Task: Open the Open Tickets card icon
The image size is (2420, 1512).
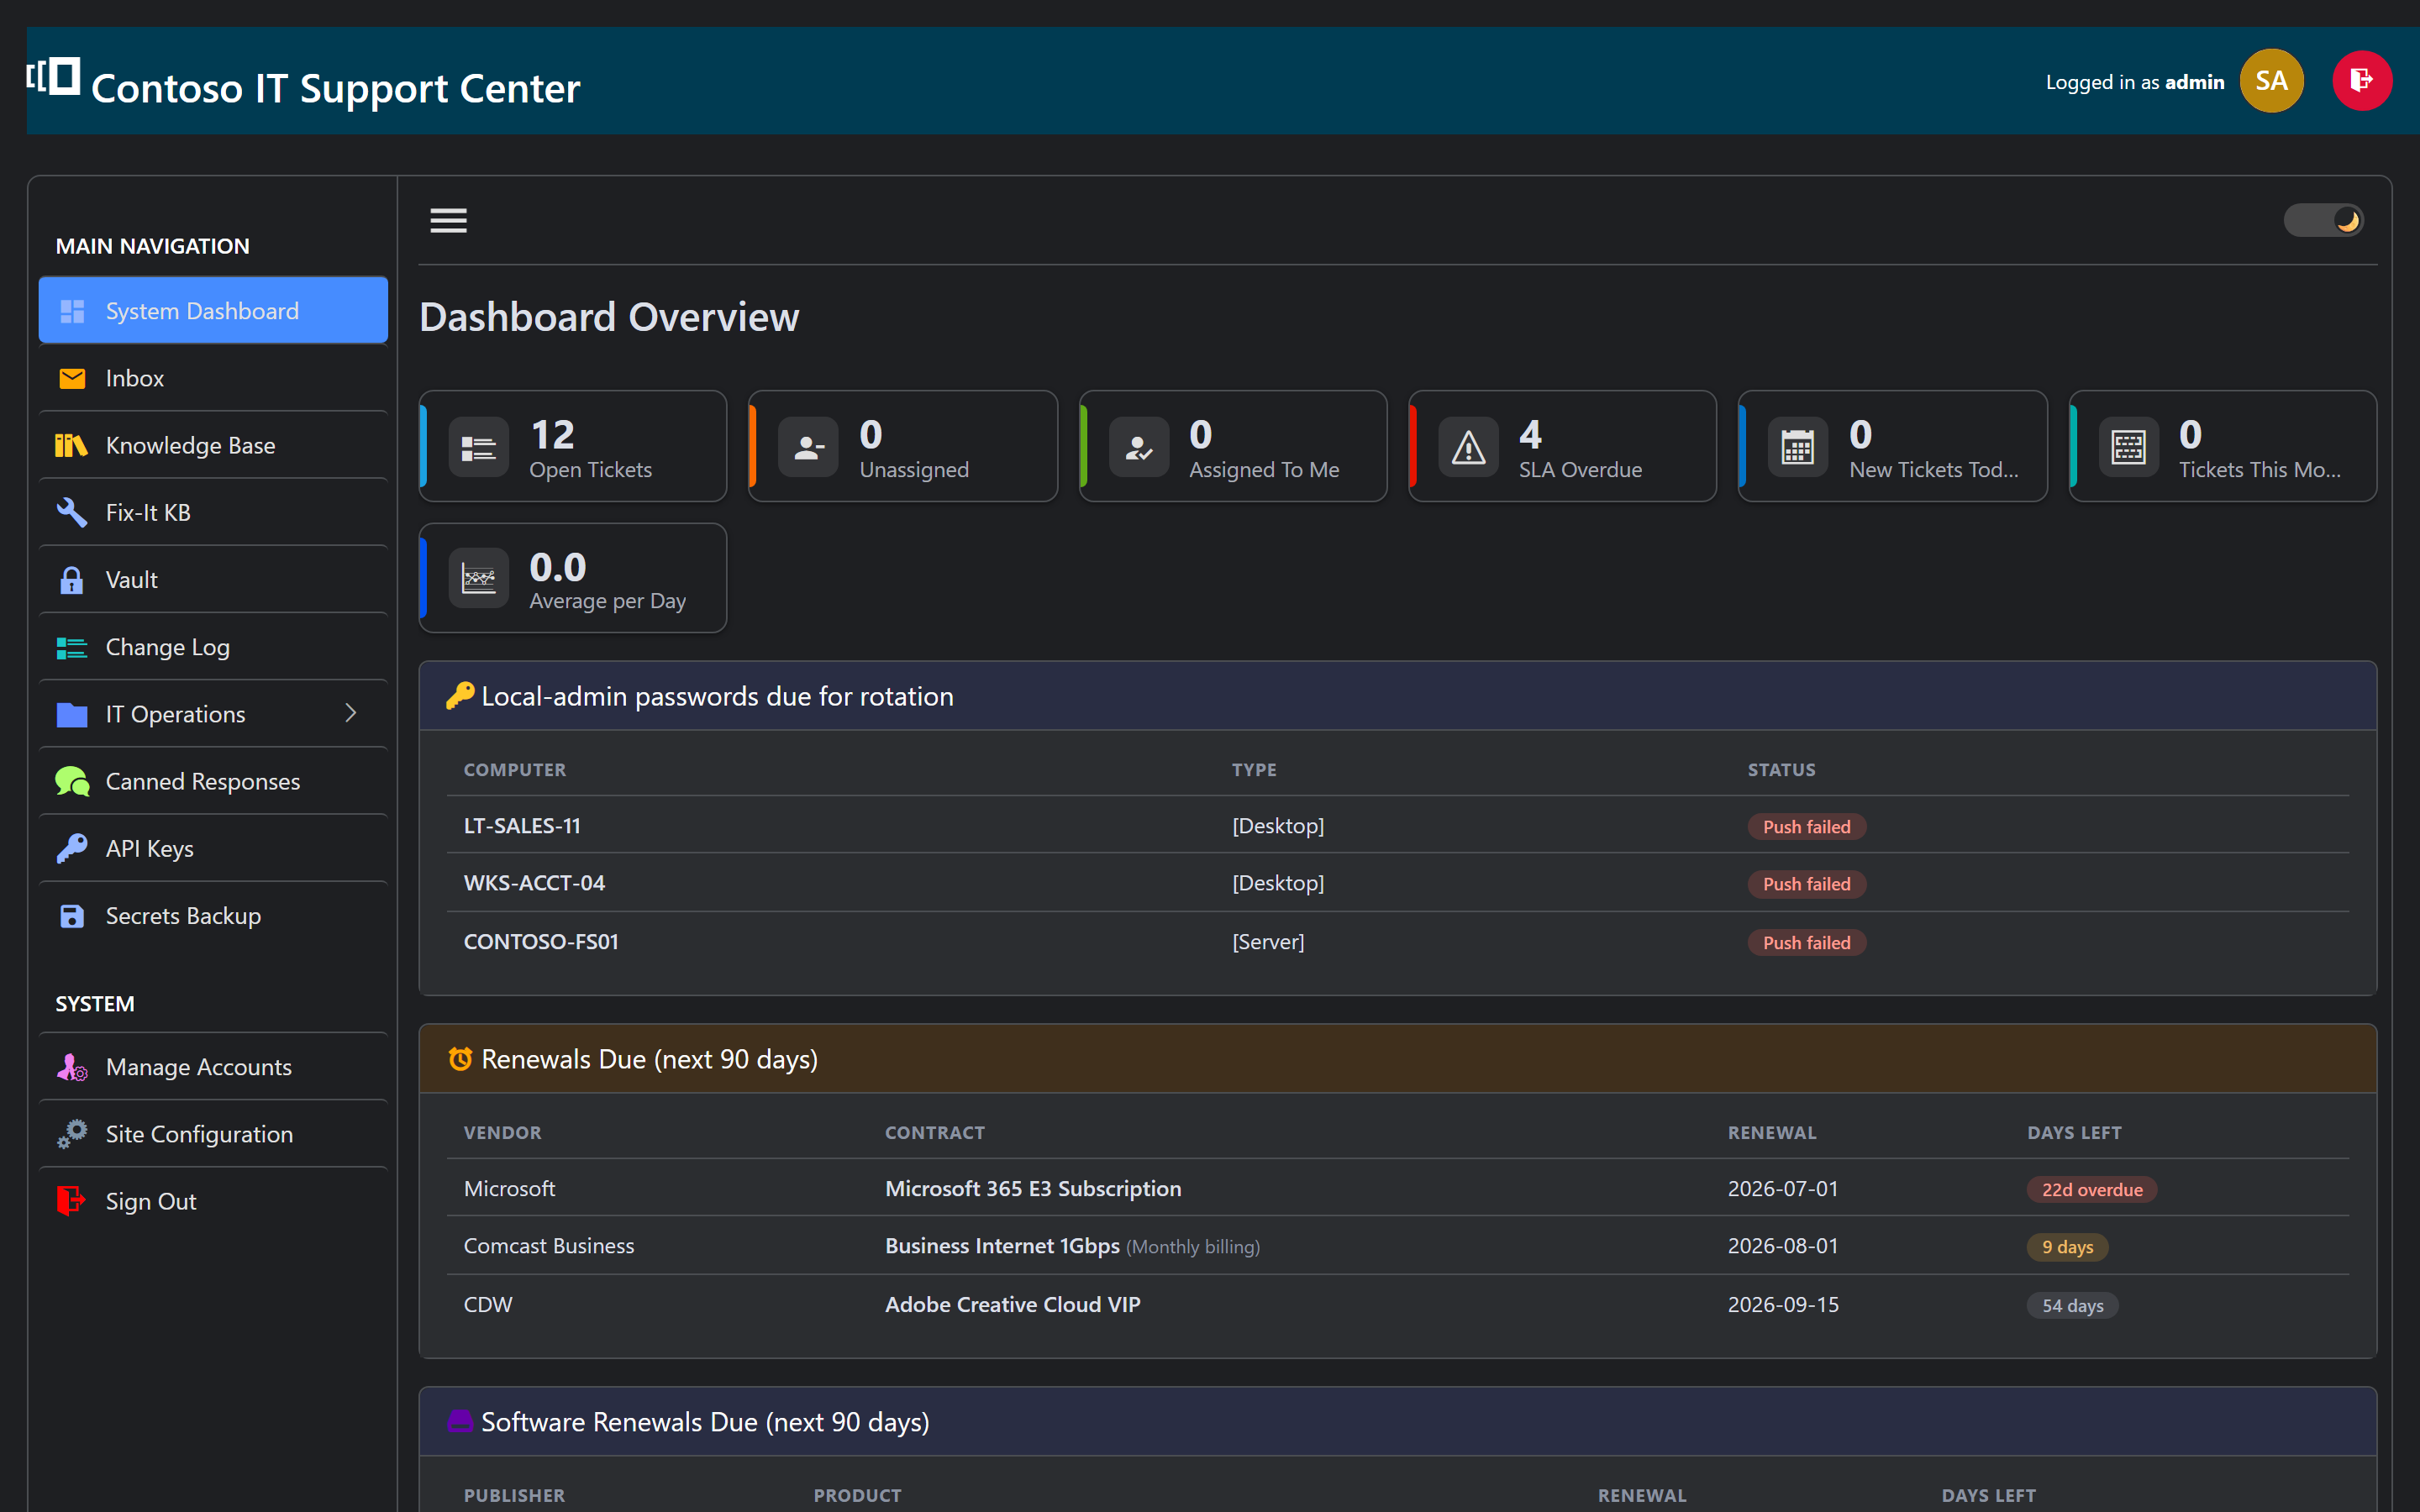Action: point(478,447)
